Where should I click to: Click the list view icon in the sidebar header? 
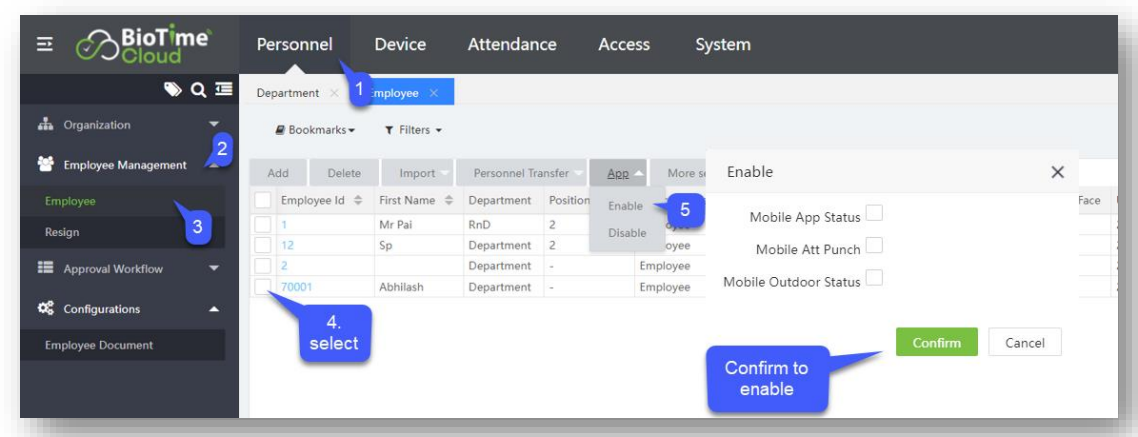221,90
